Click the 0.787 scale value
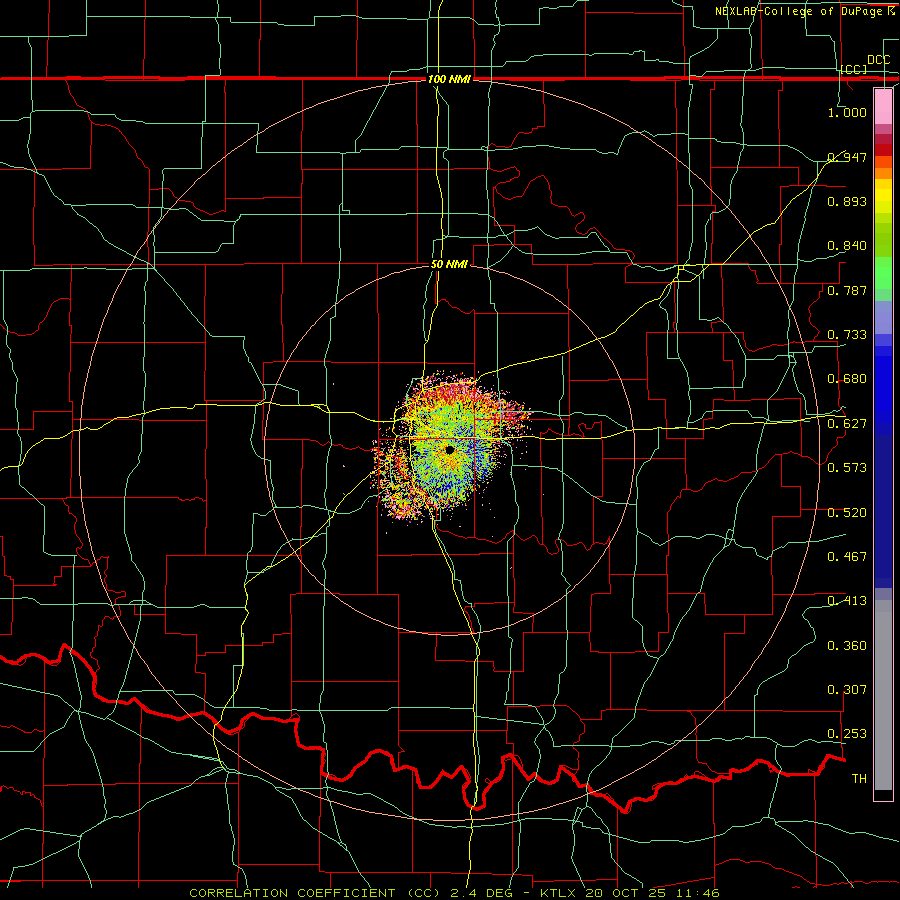The width and height of the screenshot is (900, 900). coord(847,290)
